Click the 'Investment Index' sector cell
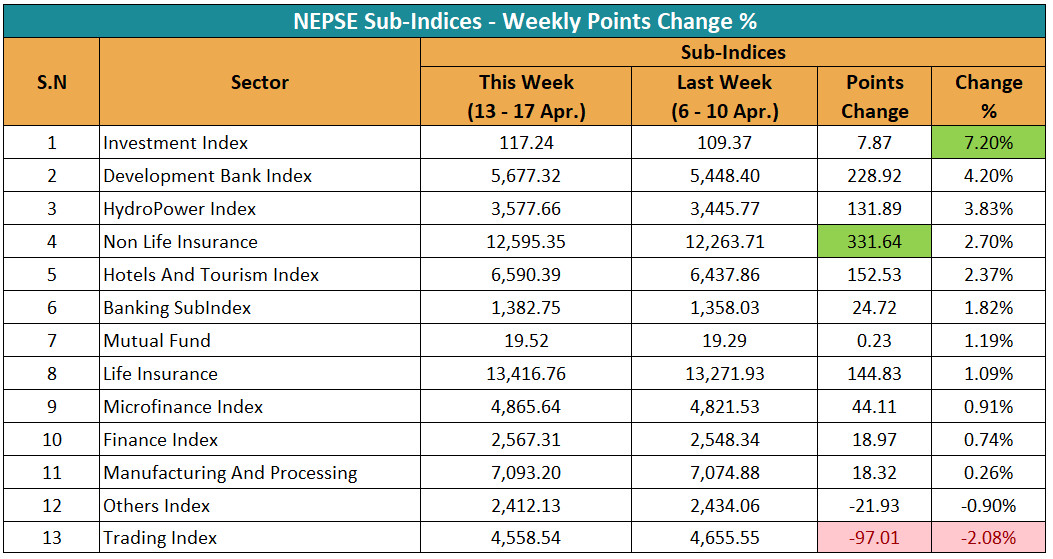The image size is (1053, 559). click(x=176, y=143)
